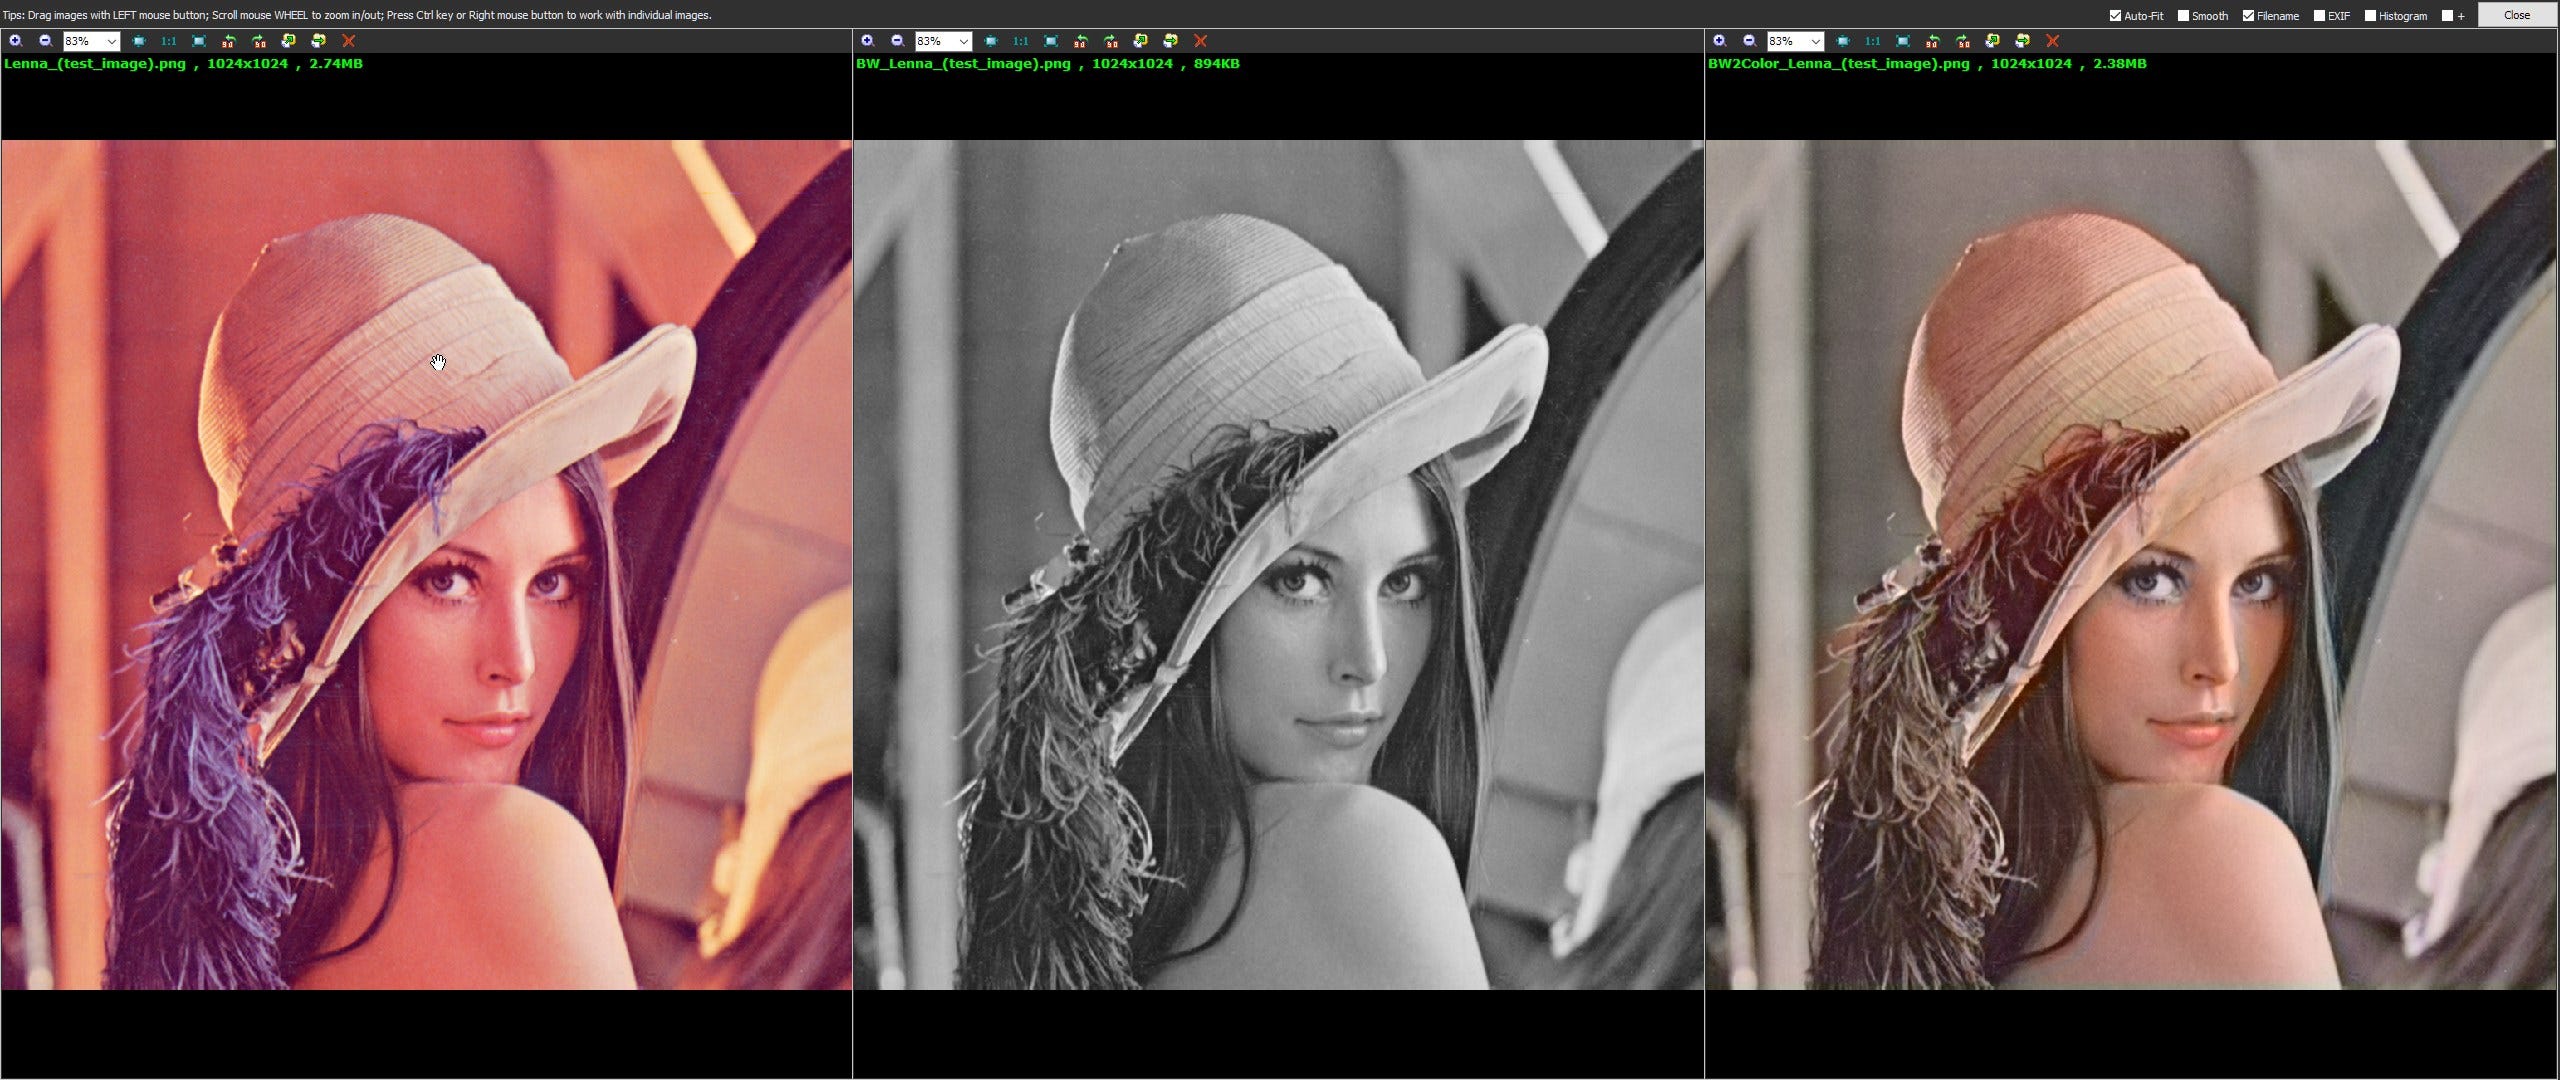Copy first panel image to folder icon

tap(288, 41)
